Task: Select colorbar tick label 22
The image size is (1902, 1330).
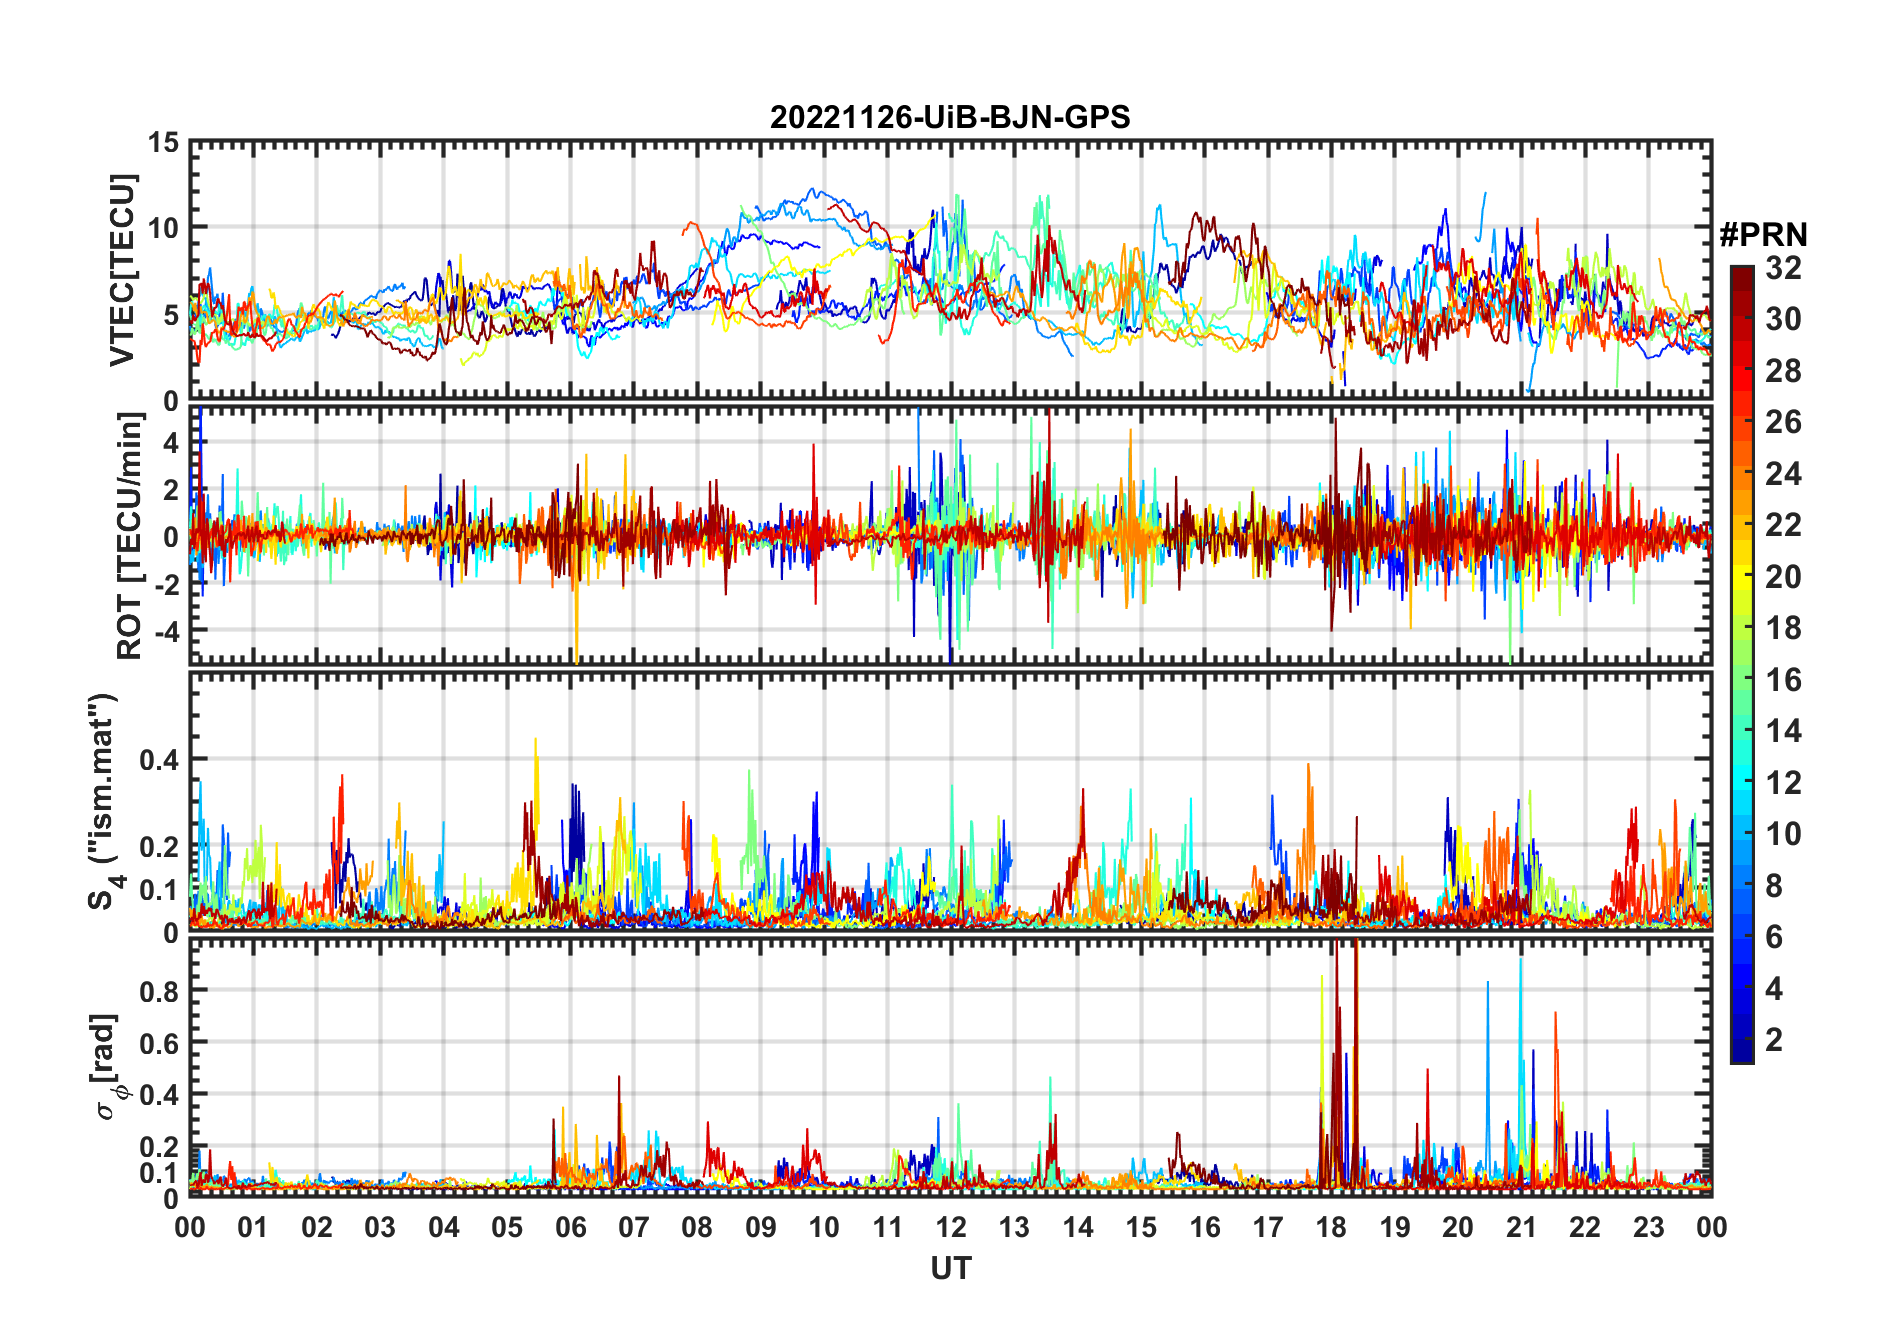Action: [x=1784, y=525]
